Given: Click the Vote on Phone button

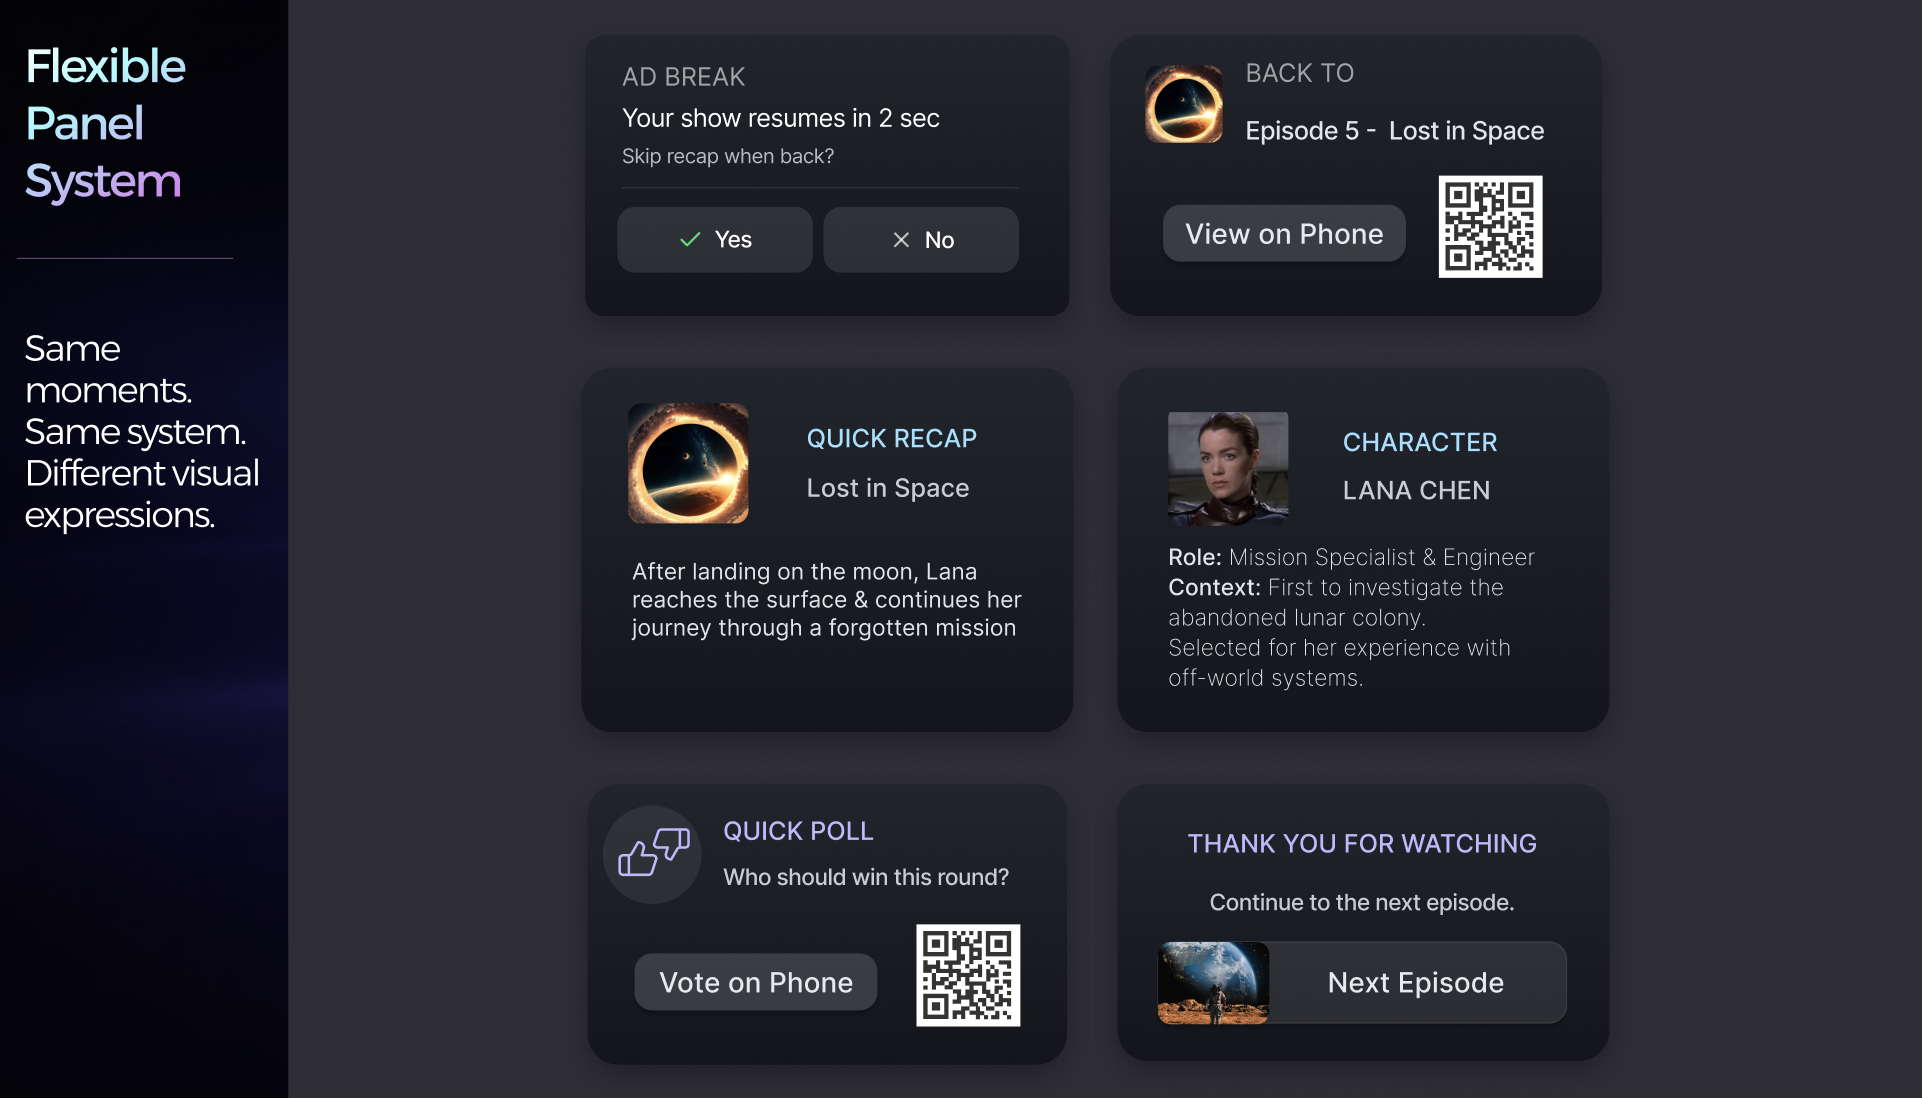Looking at the screenshot, I should pyautogui.click(x=756, y=982).
